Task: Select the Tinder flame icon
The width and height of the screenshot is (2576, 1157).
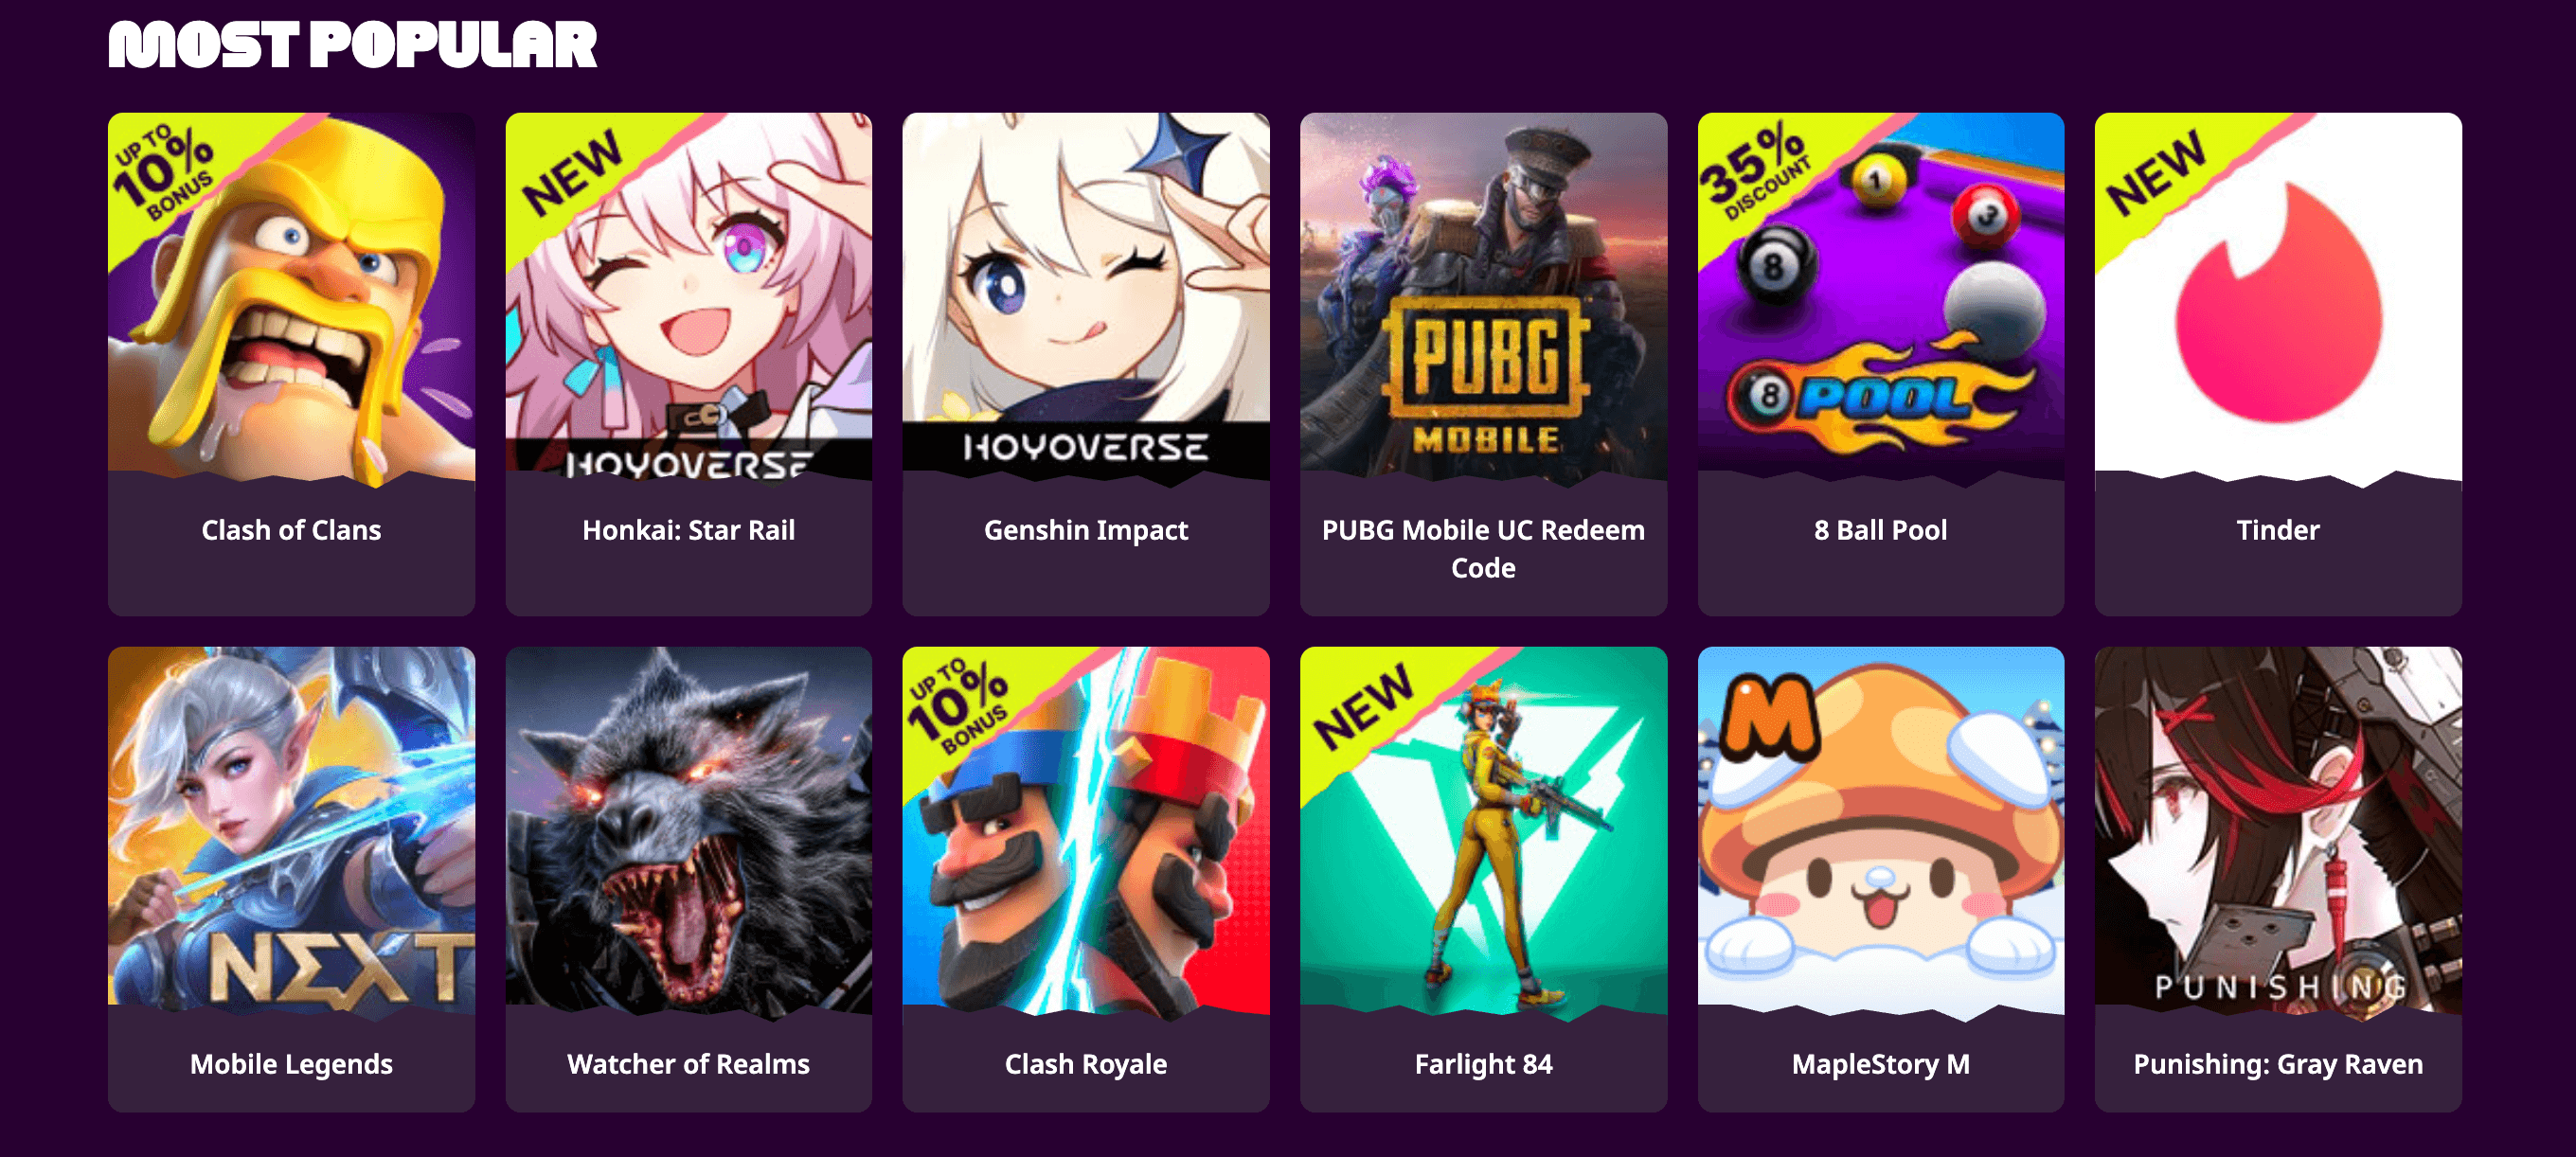Action: click(x=2278, y=300)
